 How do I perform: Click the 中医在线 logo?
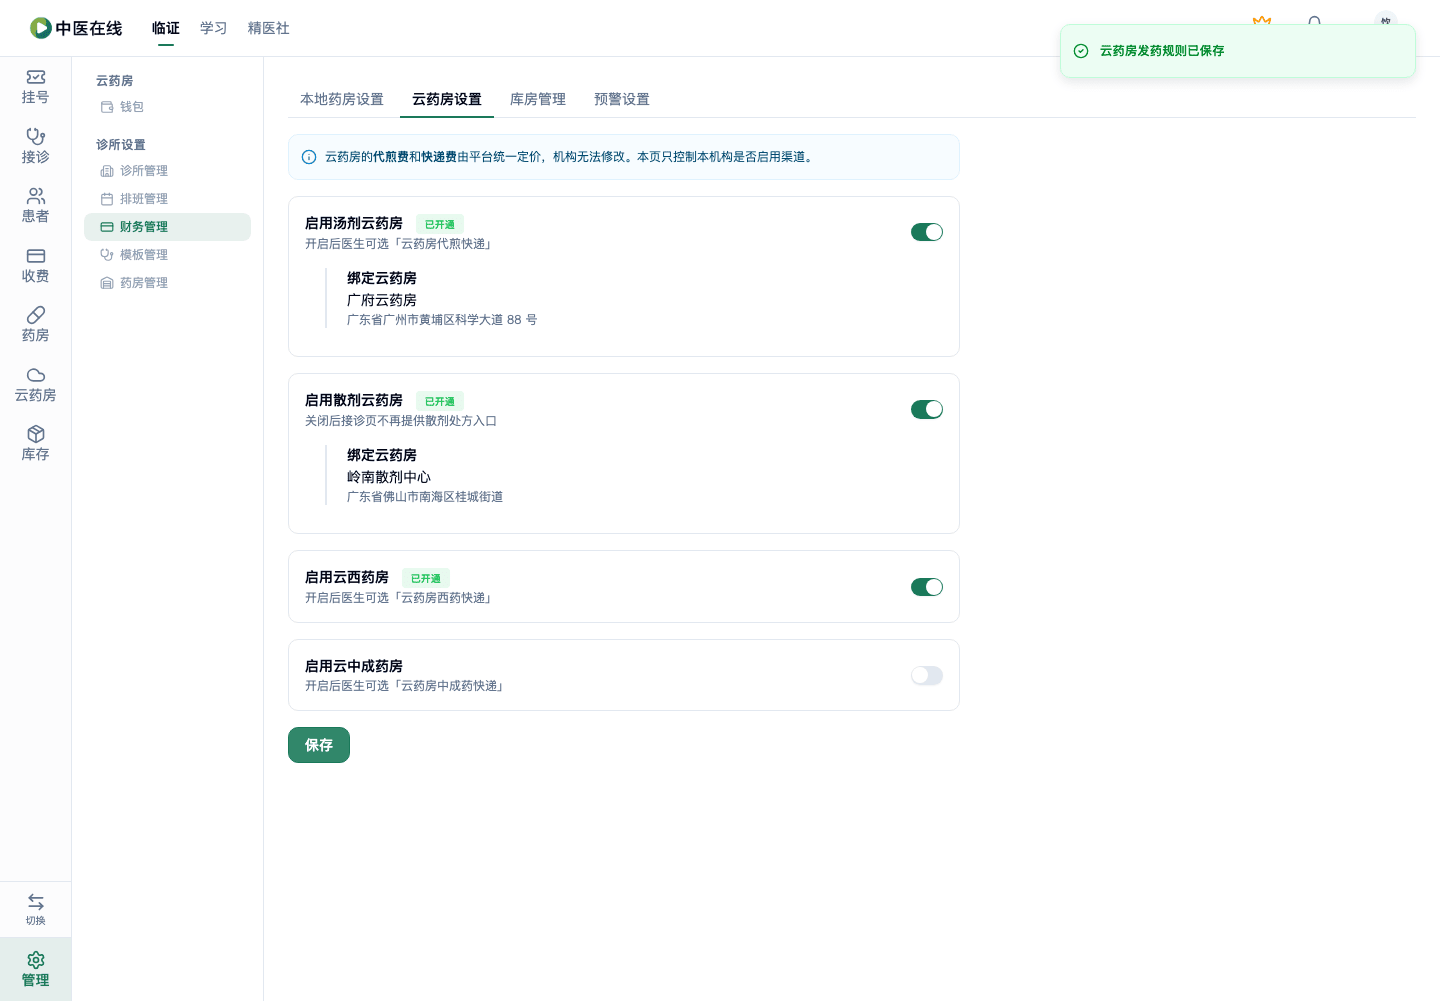tap(76, 28)
